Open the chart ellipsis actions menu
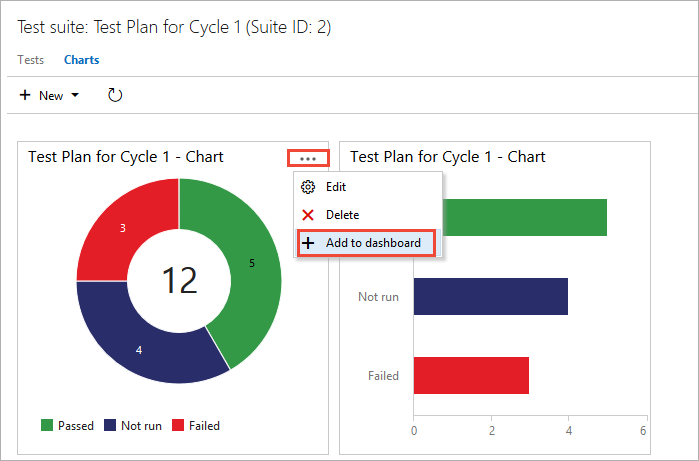 click(308, 158)
